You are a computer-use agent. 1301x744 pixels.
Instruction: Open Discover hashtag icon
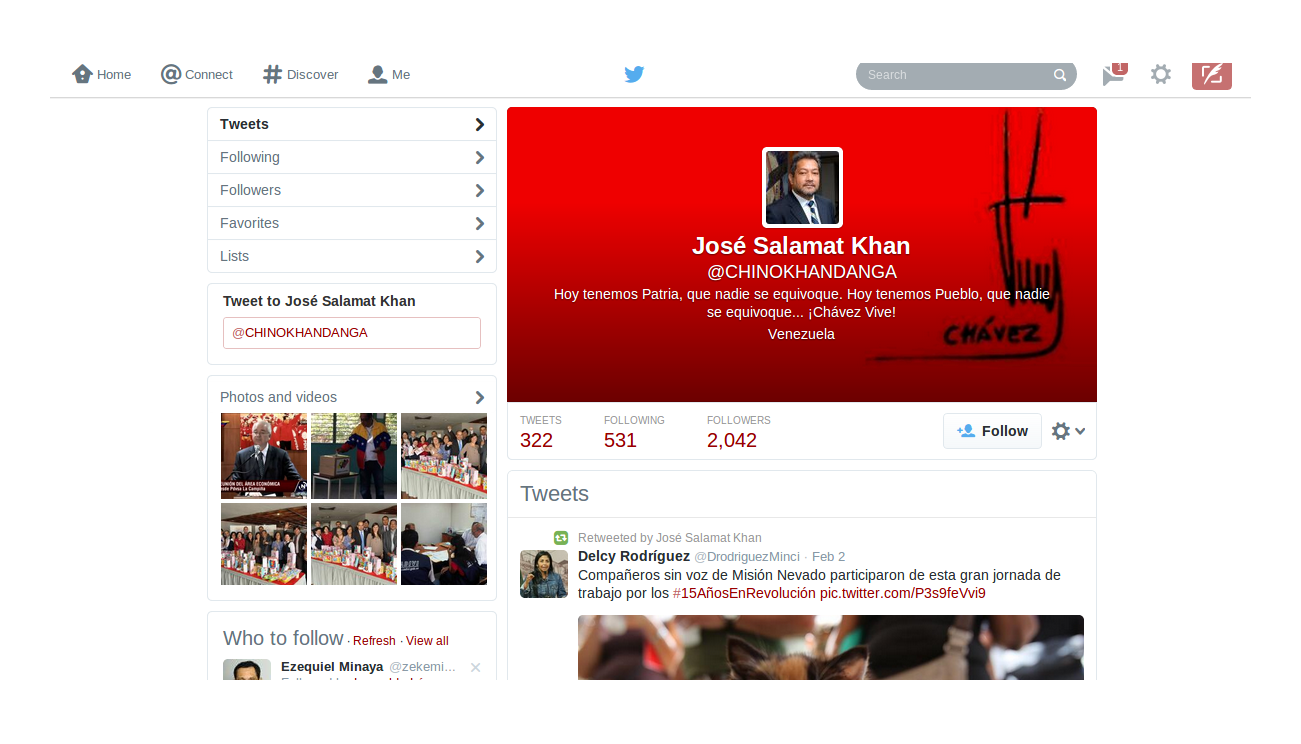tap(272, 74)
